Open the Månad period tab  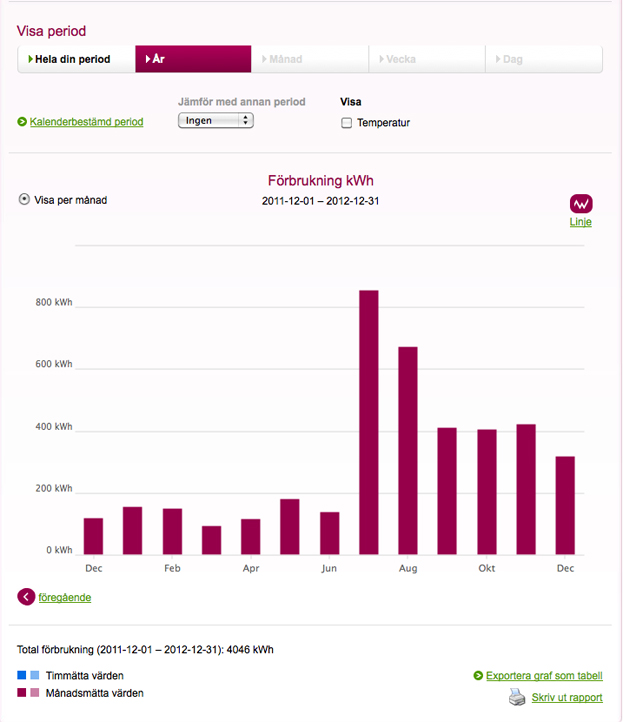tap(310, 59)
